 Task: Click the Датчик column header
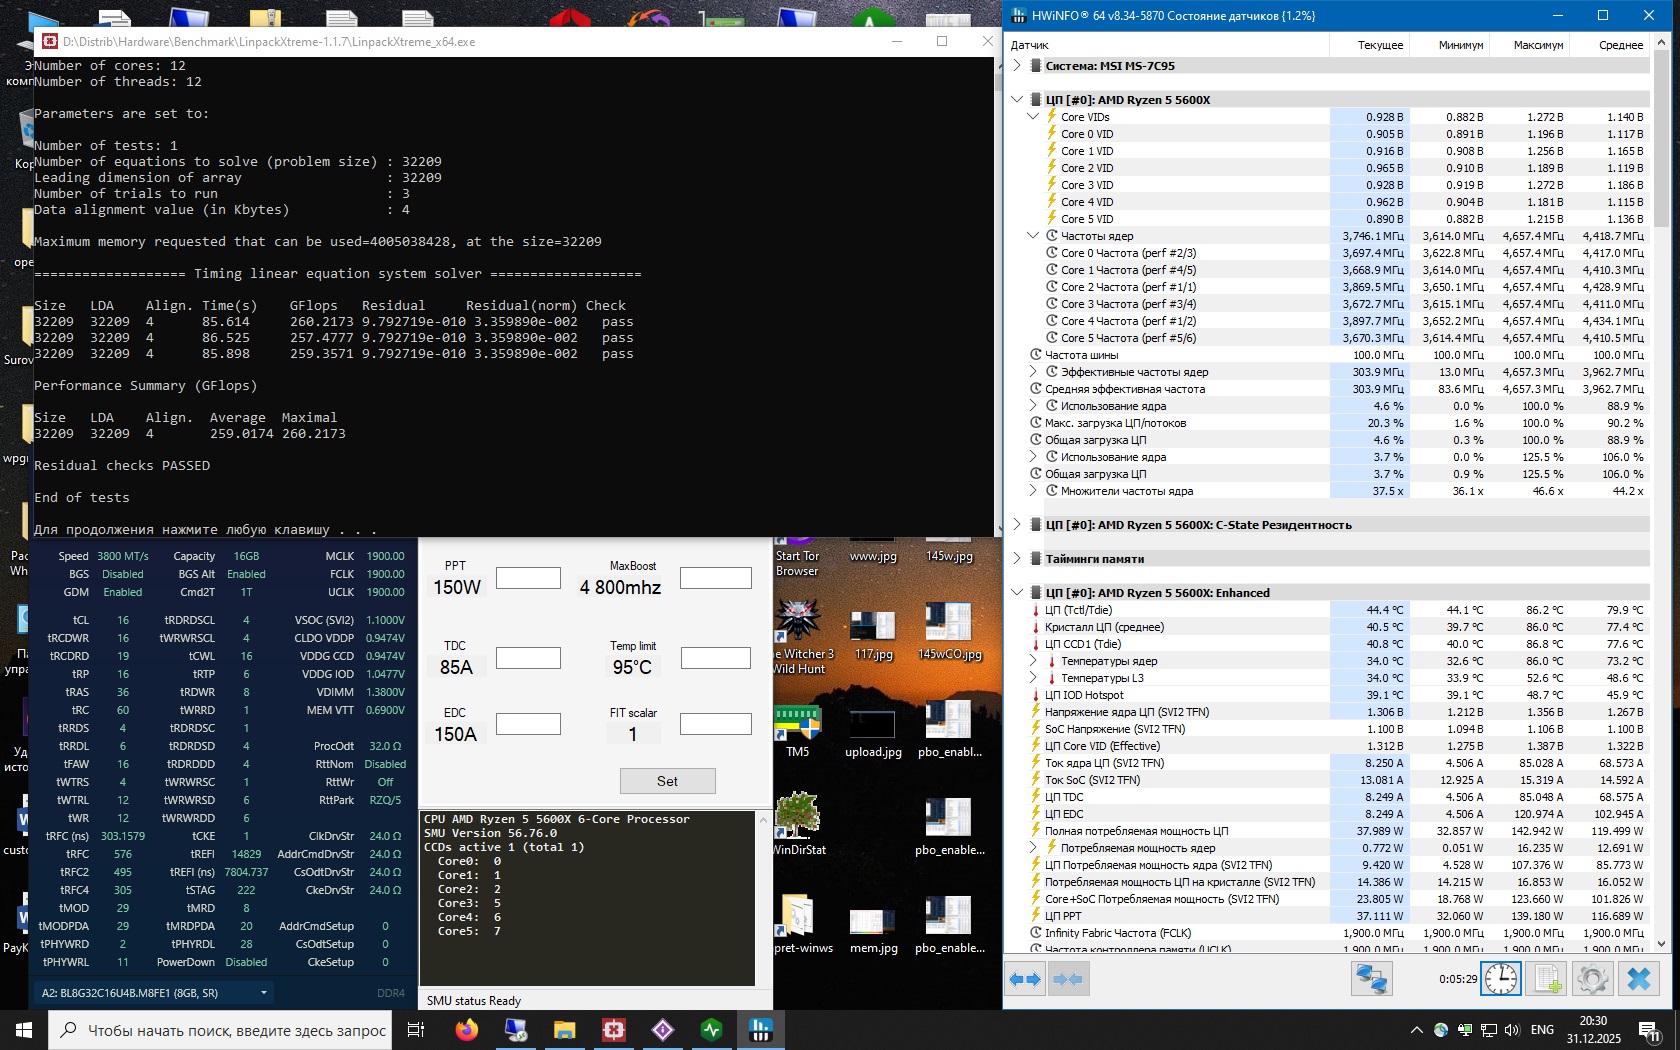pos(1166,45)
